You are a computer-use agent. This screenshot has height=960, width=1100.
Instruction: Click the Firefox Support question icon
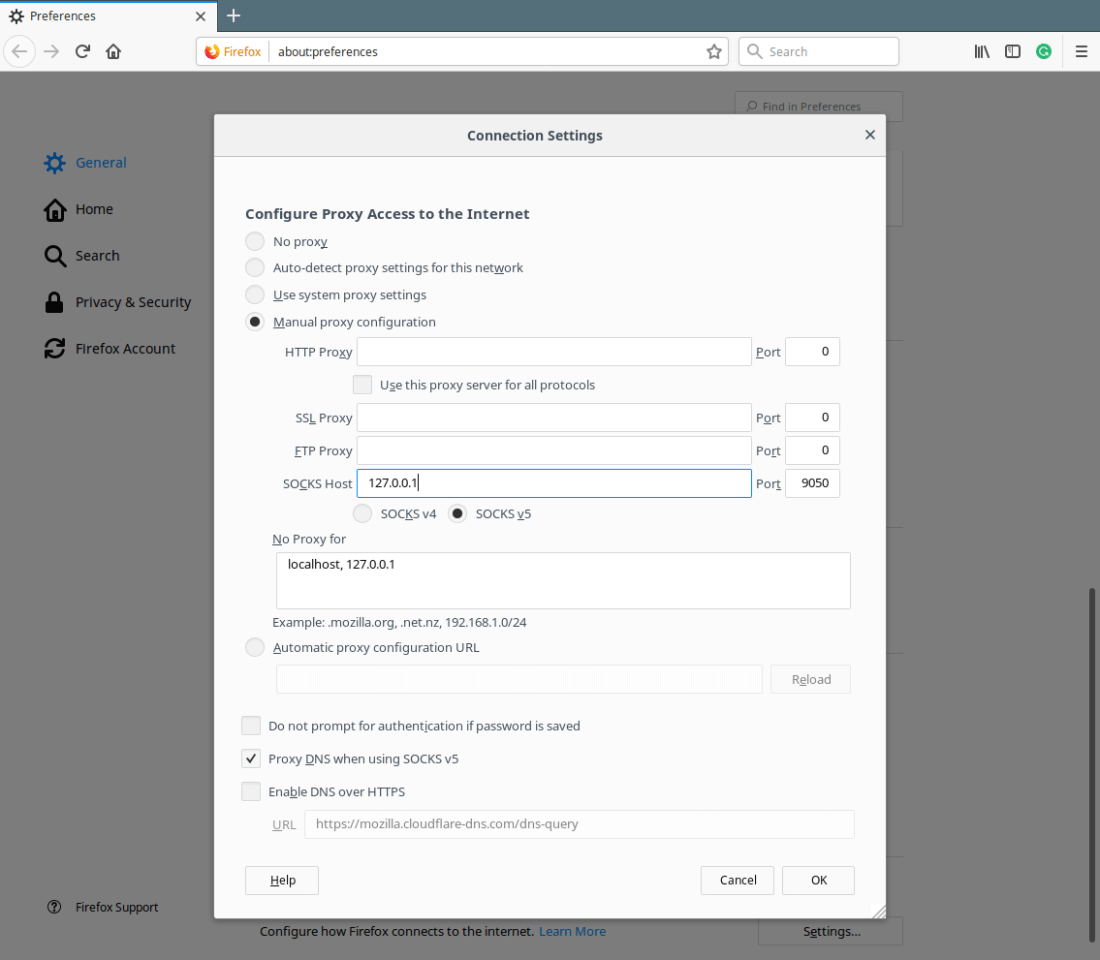[x=54, y=907]
